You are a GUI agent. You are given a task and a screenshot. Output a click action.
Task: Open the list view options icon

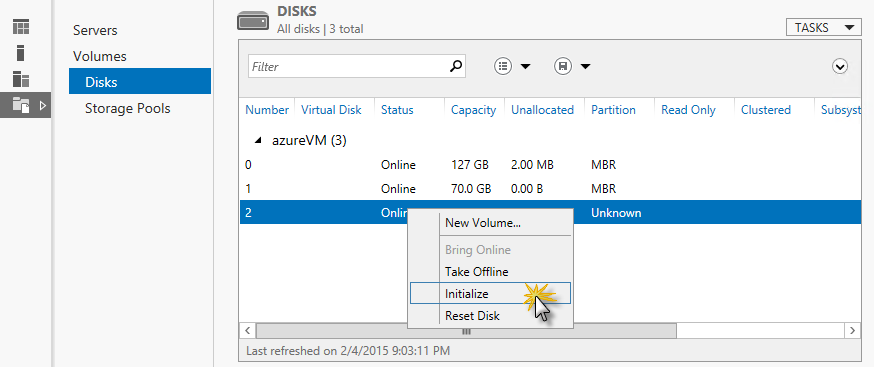click(503, 66)
